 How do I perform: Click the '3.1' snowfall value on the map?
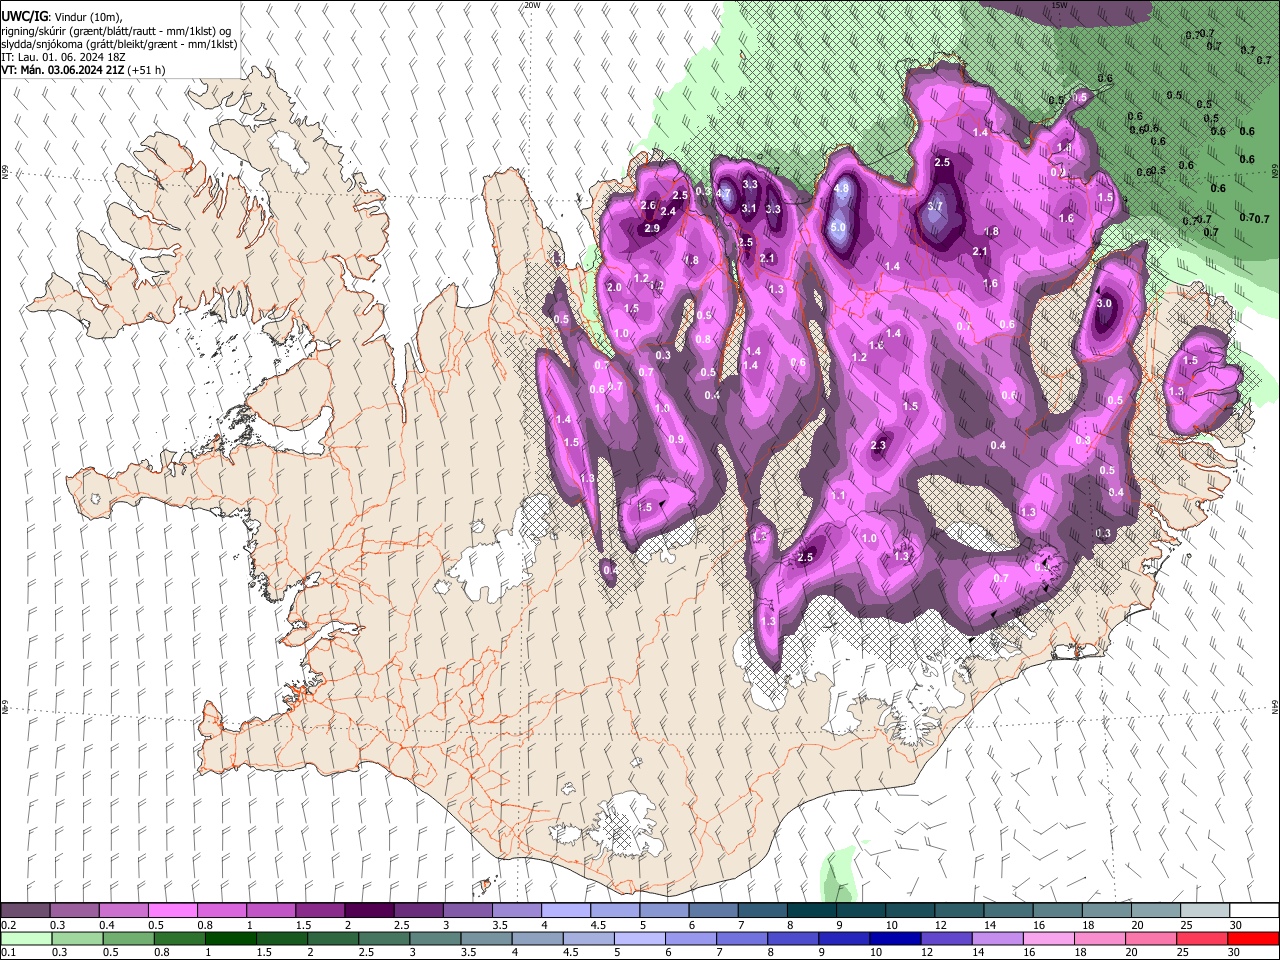(749, 208)
